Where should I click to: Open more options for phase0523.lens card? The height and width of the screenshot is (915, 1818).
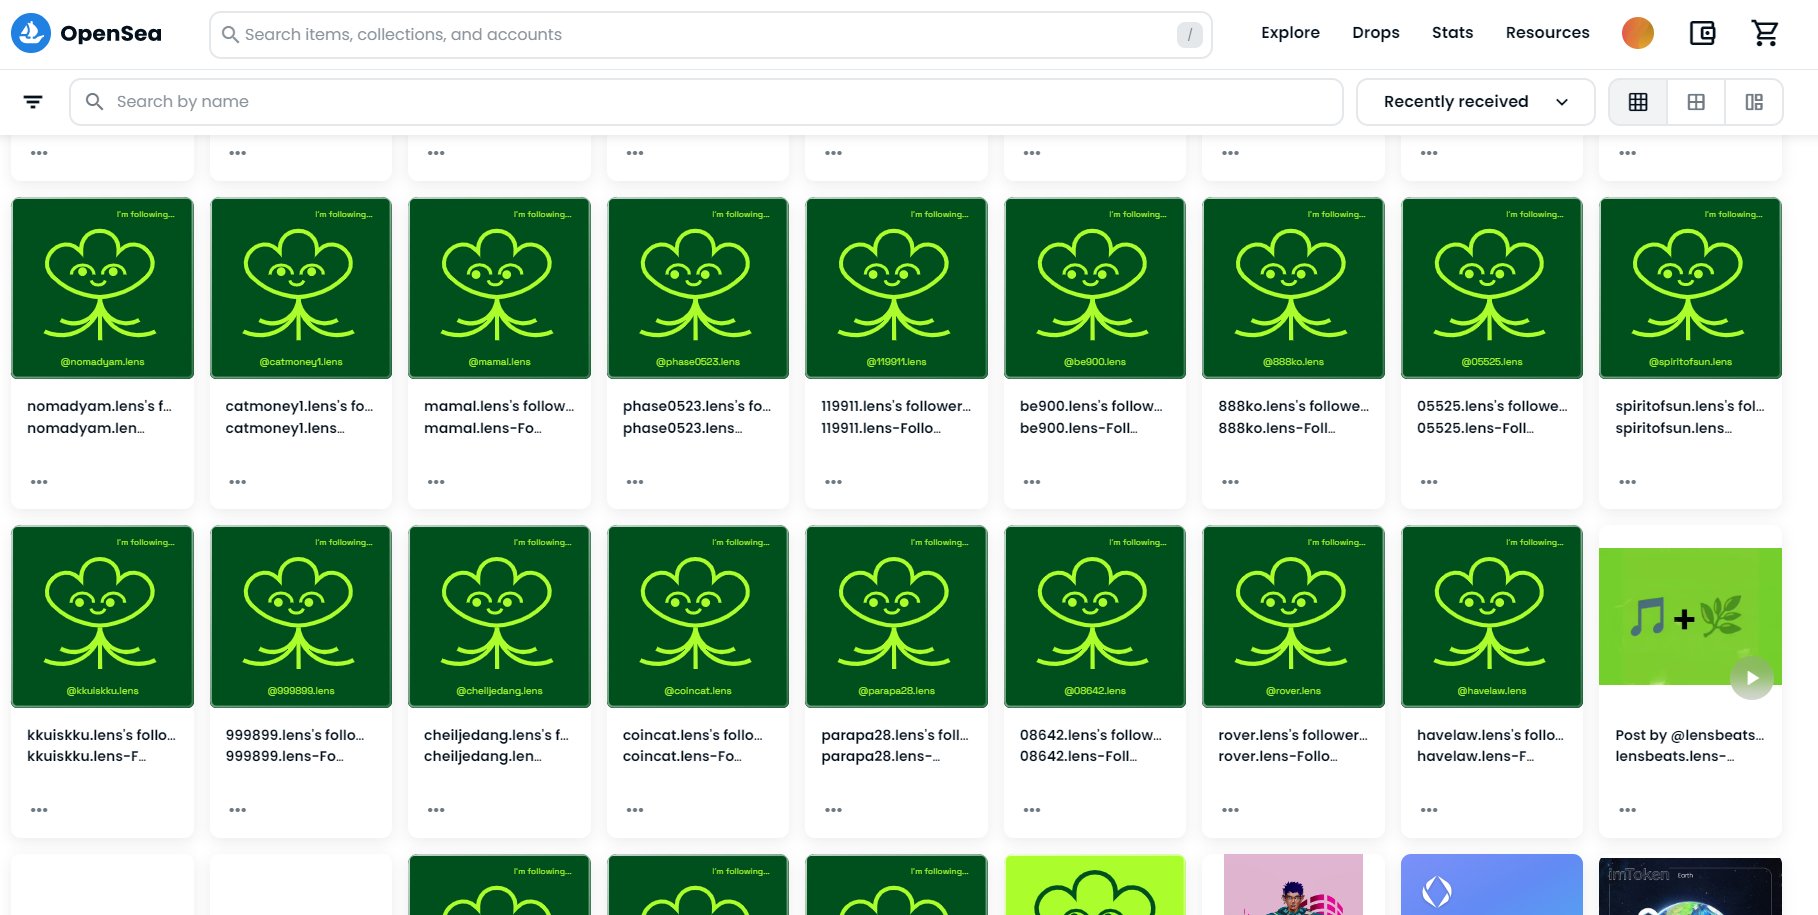click(635, 482)
